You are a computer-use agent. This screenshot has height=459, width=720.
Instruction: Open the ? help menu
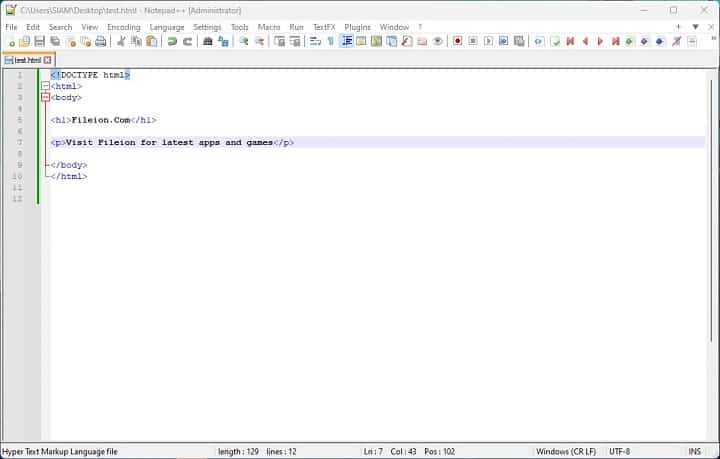tap(420, 27)
